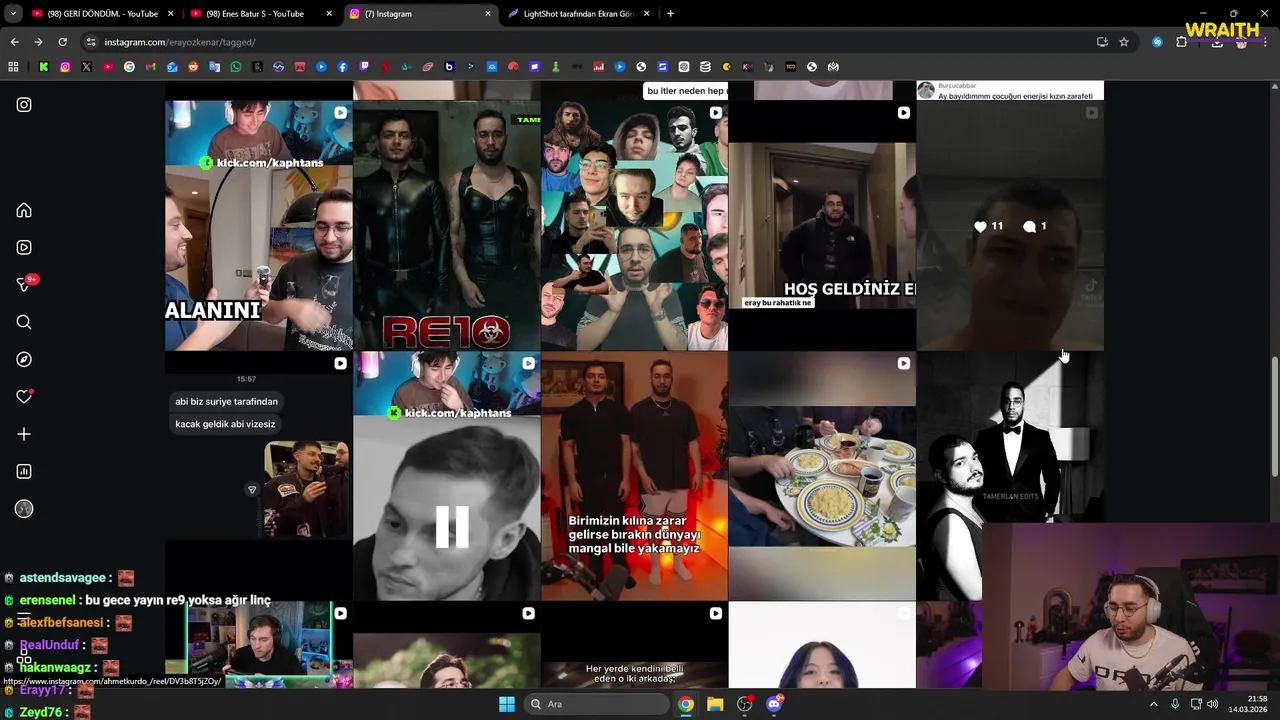
Task: Open Reels from Instagram sidebar
Action: tap(24, 247)
